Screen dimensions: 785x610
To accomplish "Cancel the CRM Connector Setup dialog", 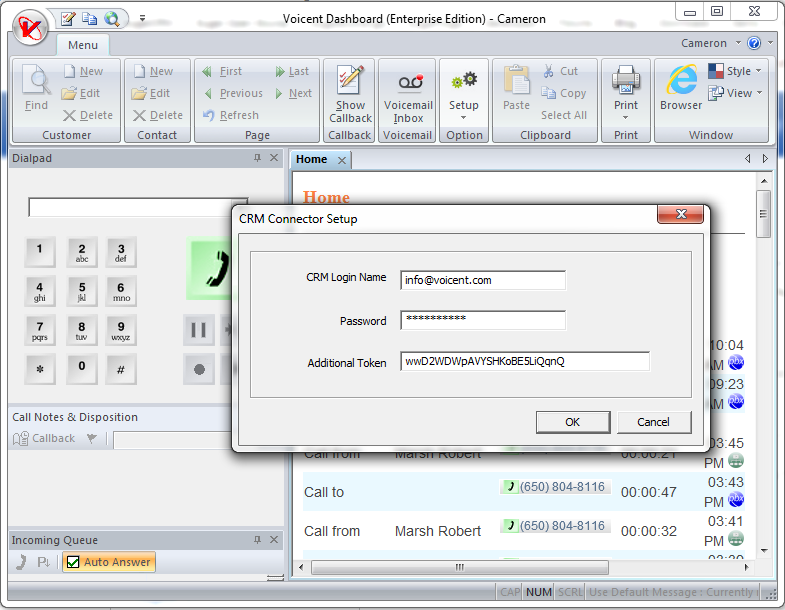I will pyautogui.click(x=653, y=422).
